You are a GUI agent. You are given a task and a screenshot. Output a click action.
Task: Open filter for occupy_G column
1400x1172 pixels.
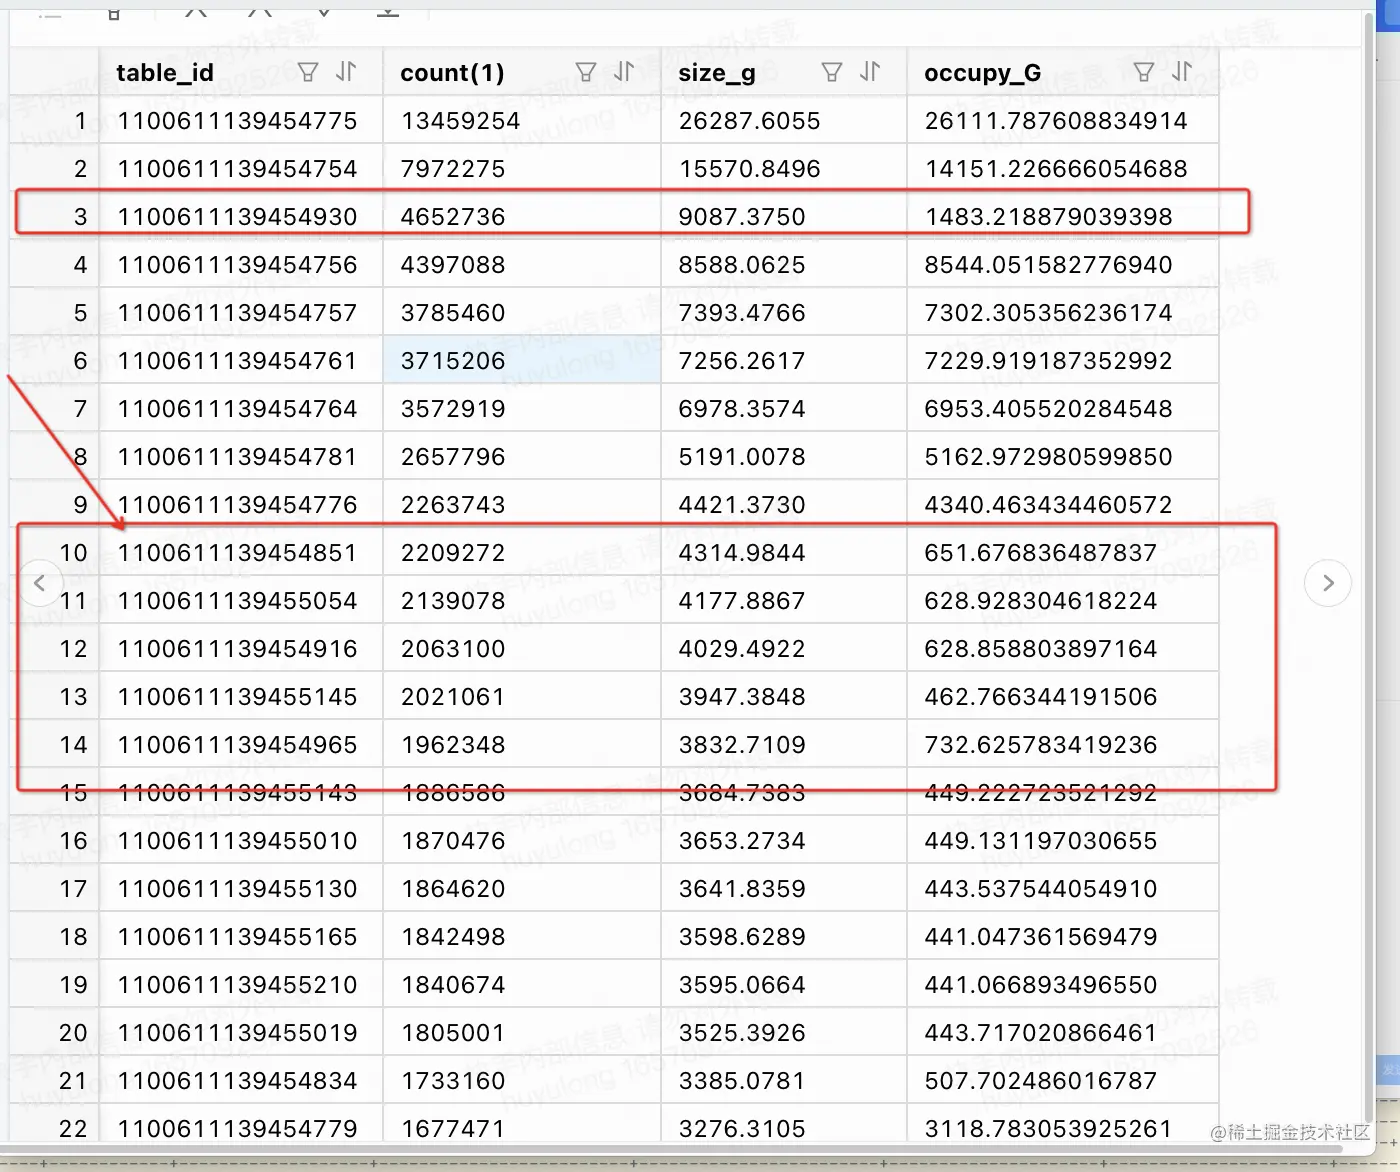pyautogui.click(x=1144, y=72)
